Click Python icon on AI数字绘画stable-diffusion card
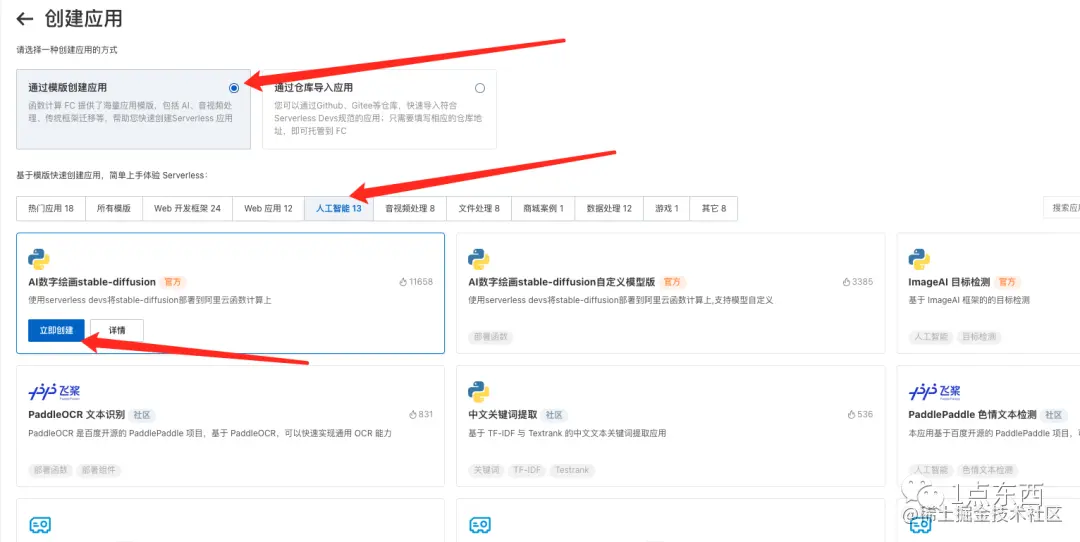 click(x=39, y=259)
